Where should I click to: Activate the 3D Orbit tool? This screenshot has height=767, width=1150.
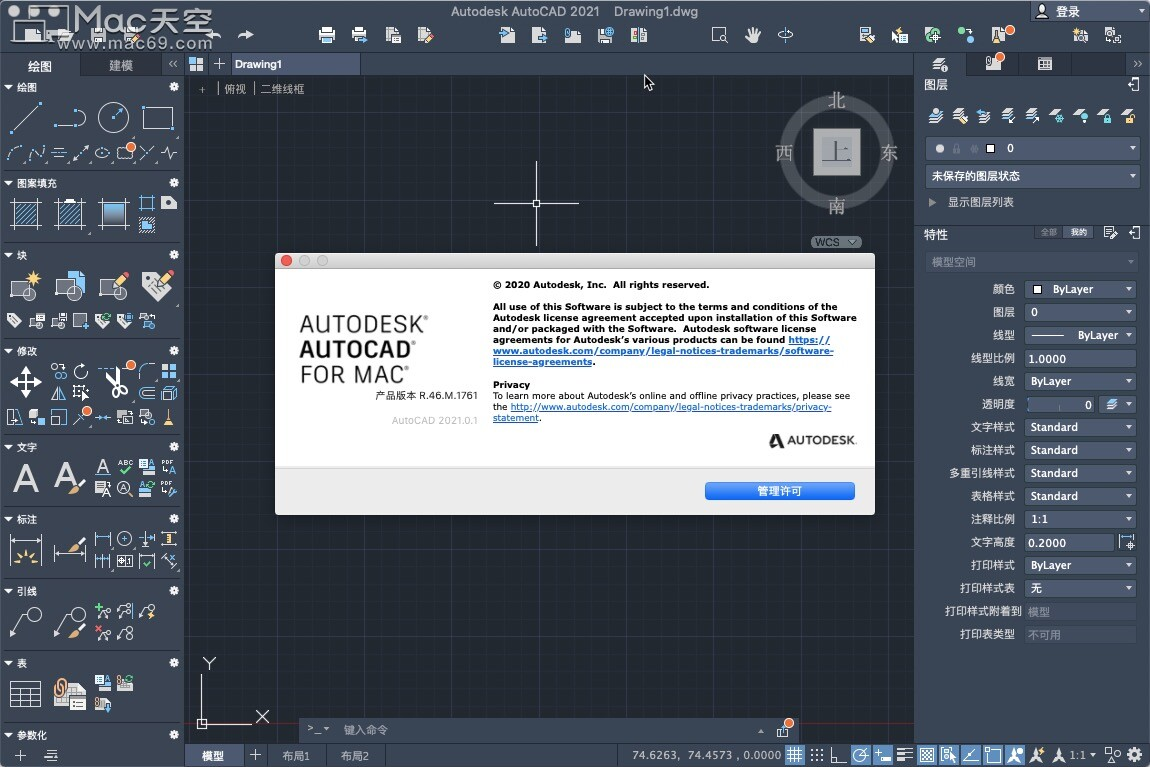pyautogui.click(x=785, y=34)
